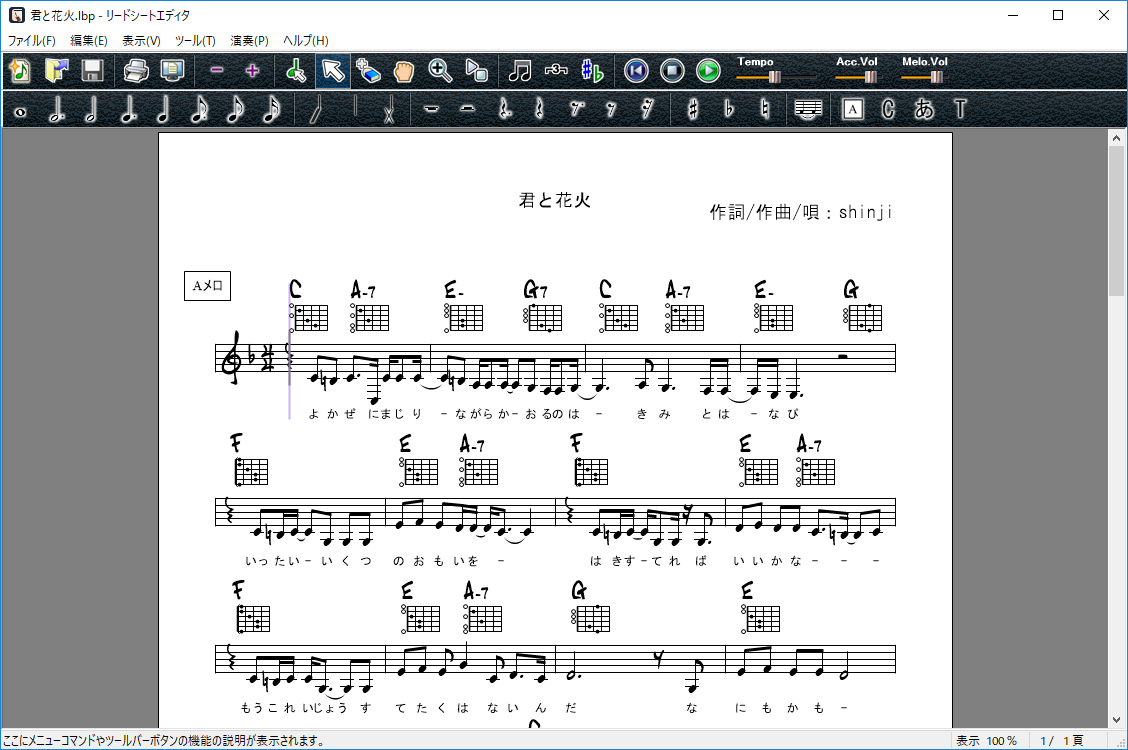Click the credit text 作詞/作曲/唄：shinji
The image size is (1128, 750).
(801, 212)
